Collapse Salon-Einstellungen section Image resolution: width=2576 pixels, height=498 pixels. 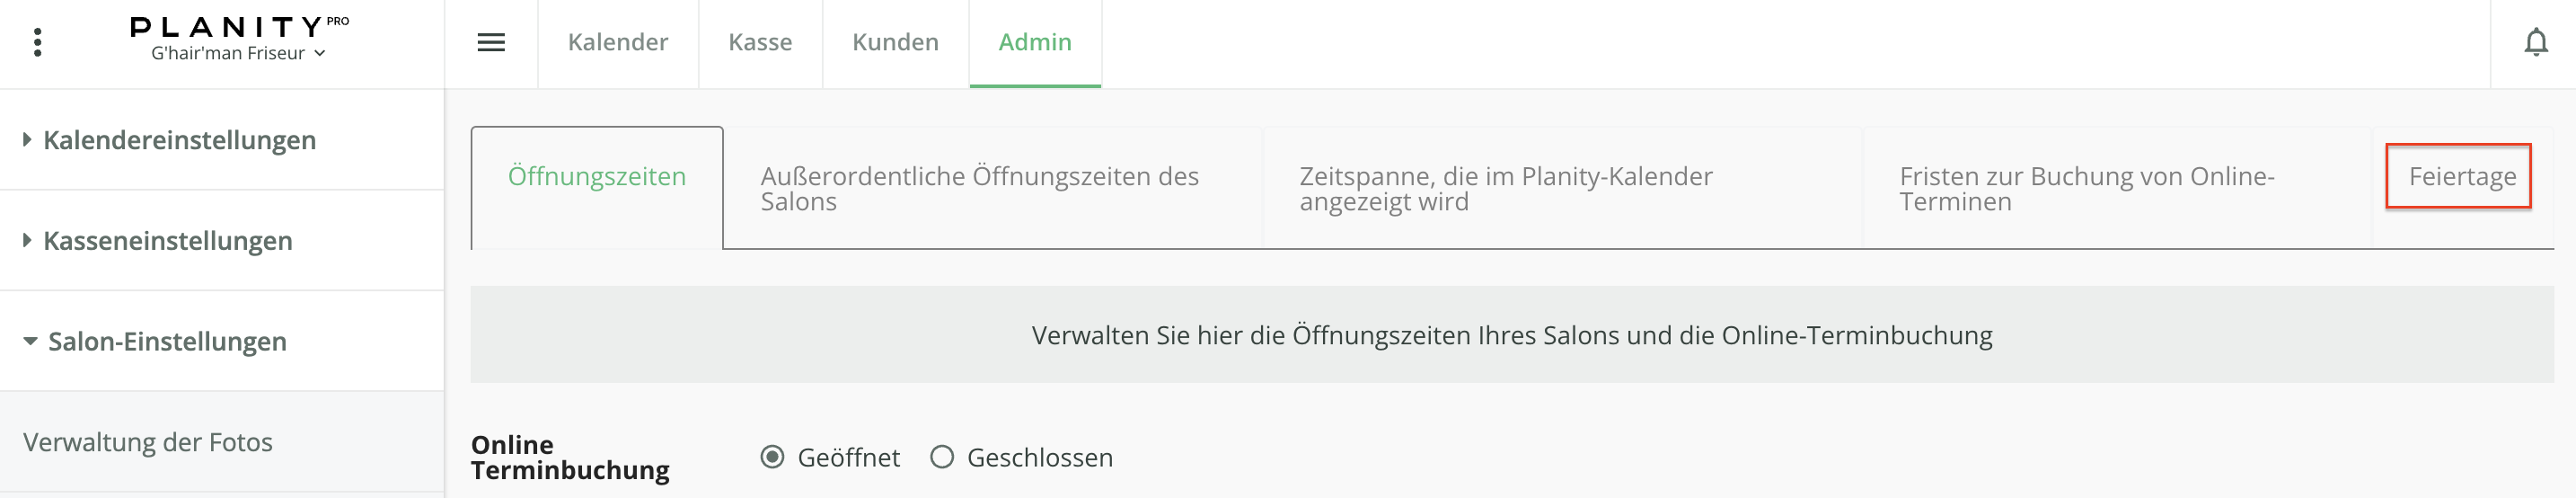pyautogui.click(x=167, y=342)
